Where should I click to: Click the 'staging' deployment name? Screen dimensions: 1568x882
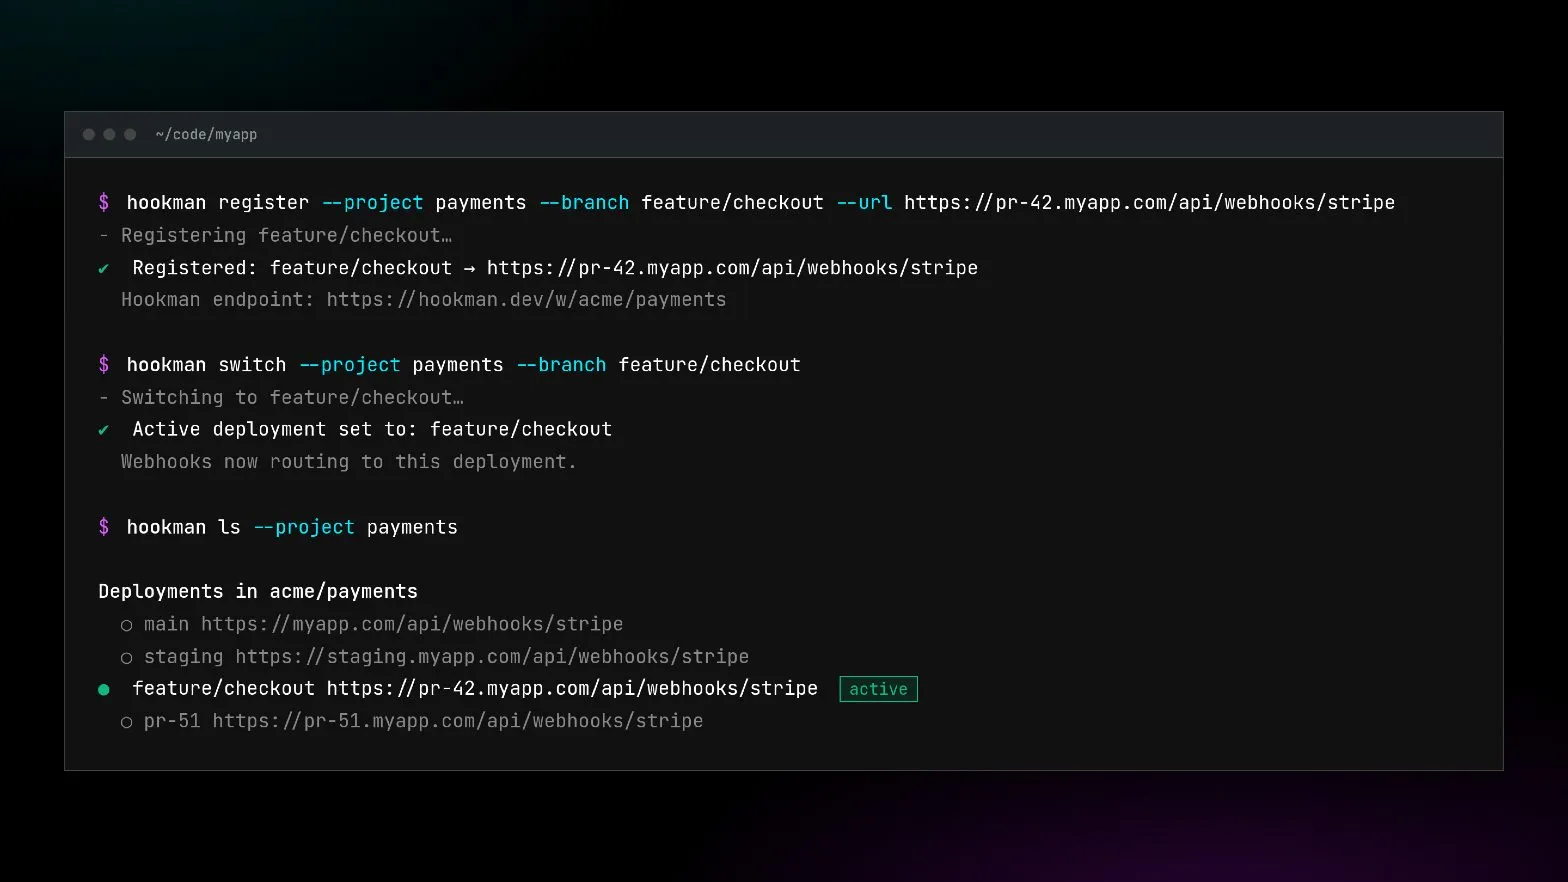[x=184, y=656]
